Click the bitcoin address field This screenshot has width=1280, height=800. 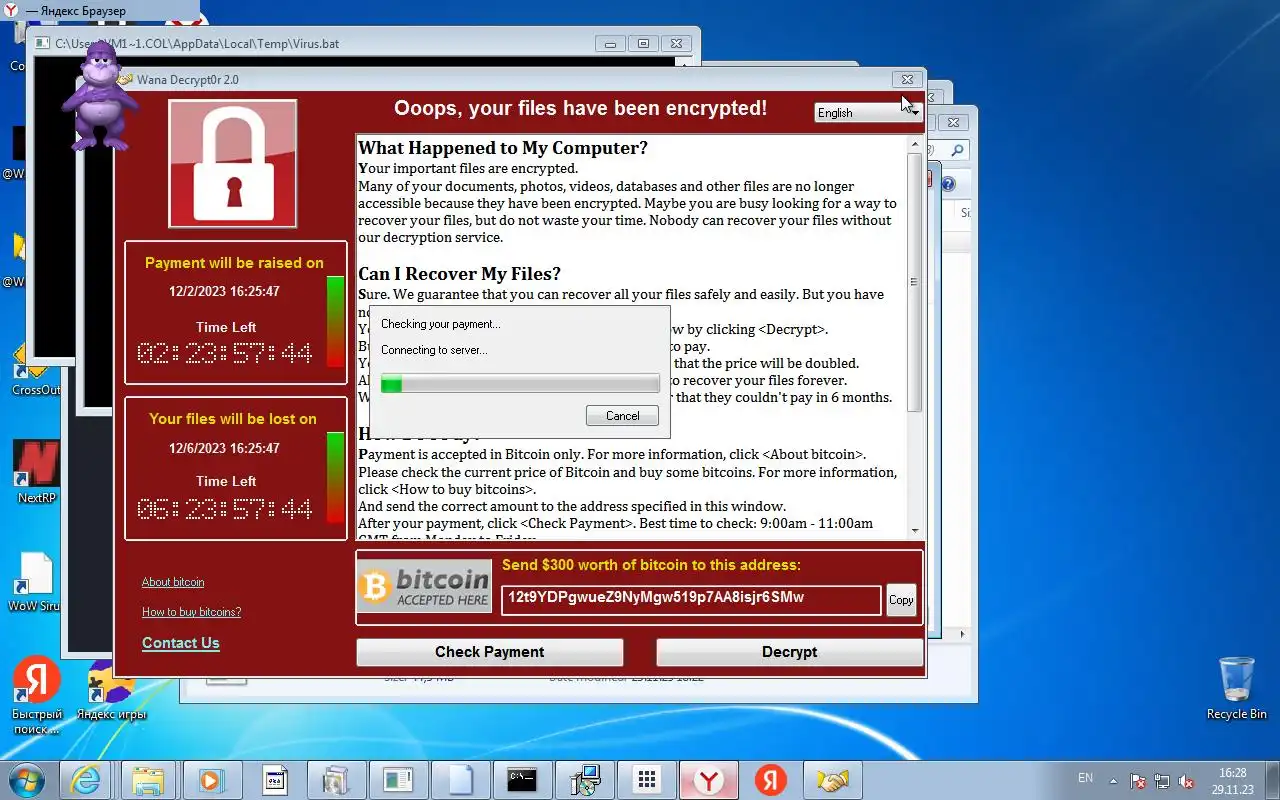point(691,600)
